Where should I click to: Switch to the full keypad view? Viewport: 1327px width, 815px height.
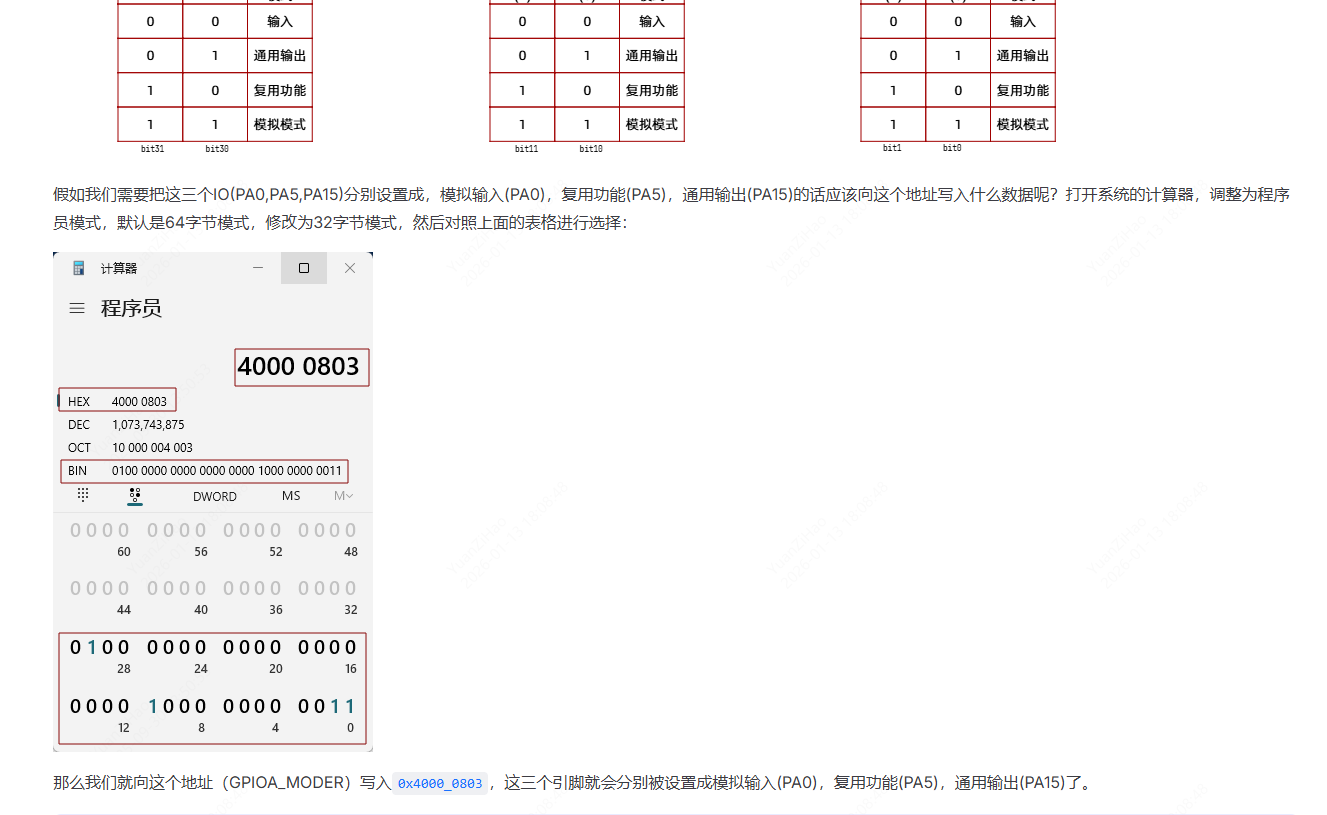(82, 494)
